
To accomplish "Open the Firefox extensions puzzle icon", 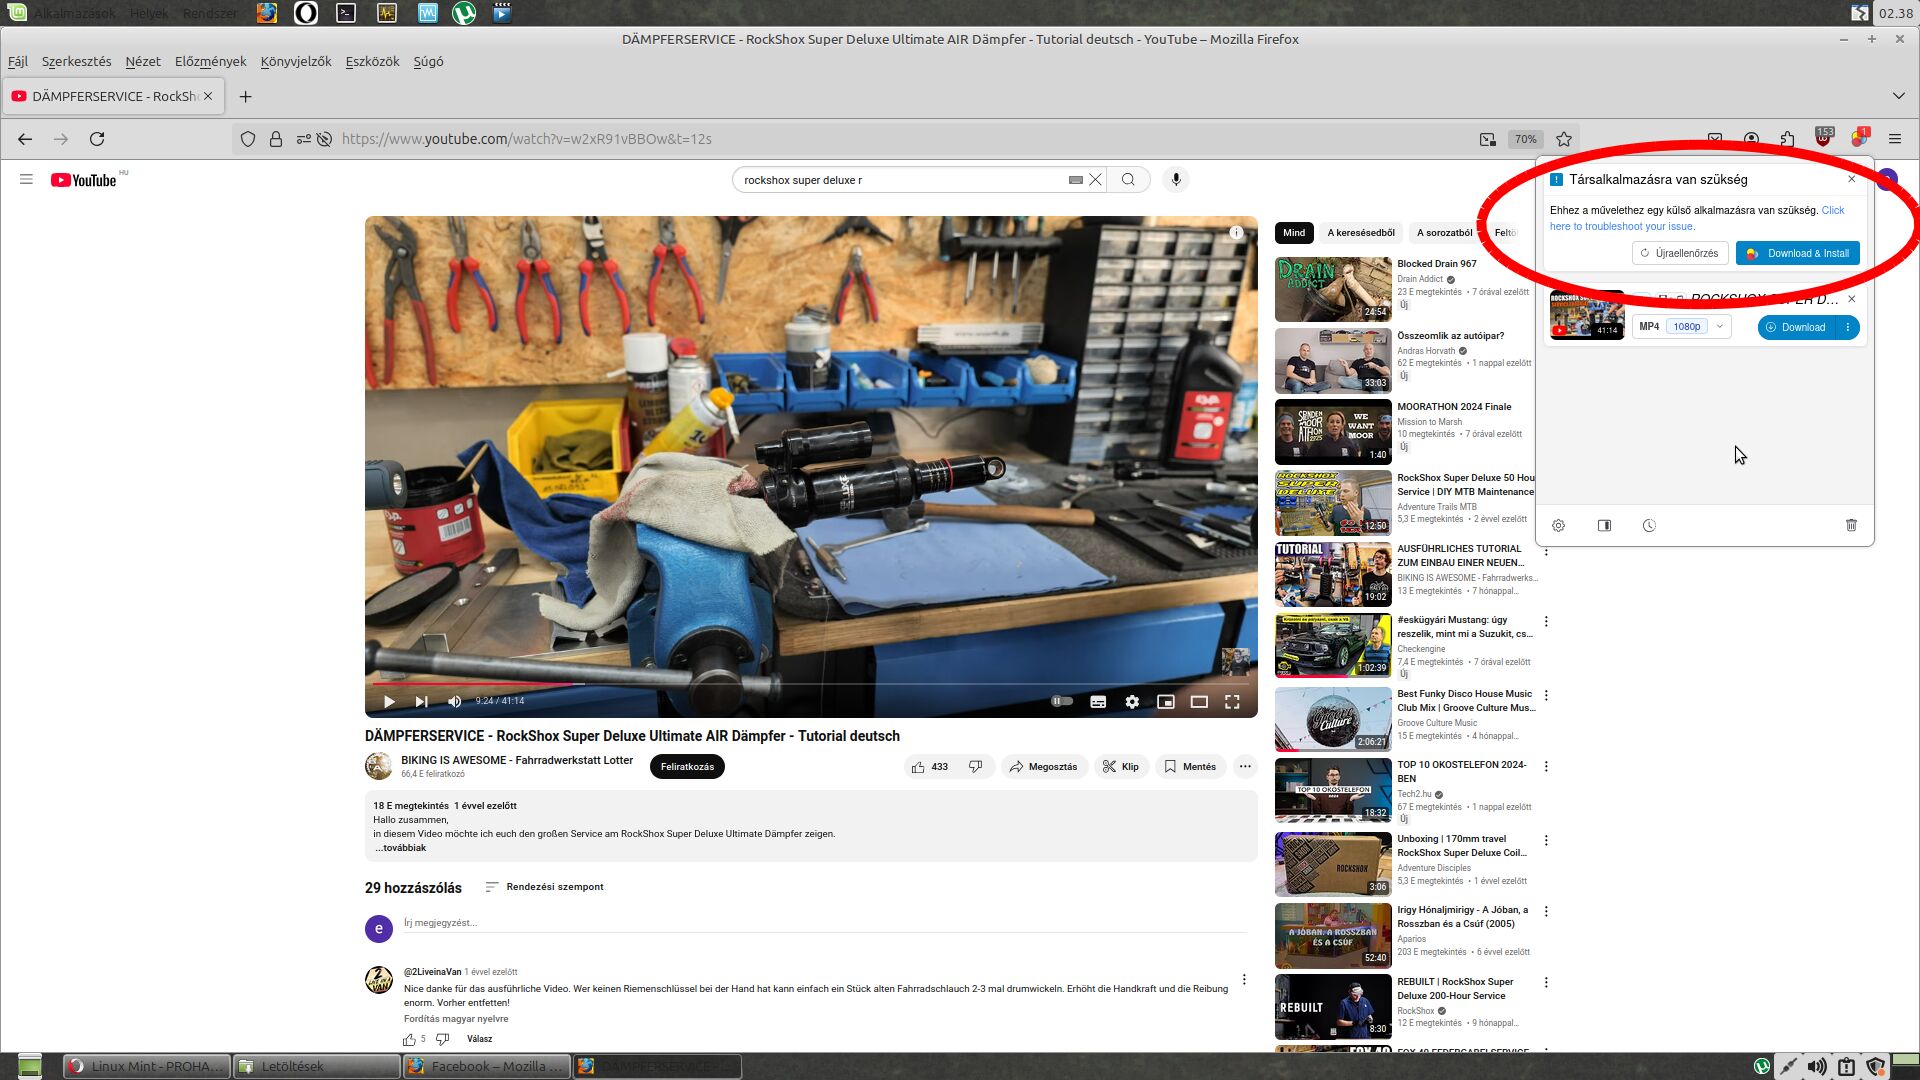I will (x=1787, y=139).
